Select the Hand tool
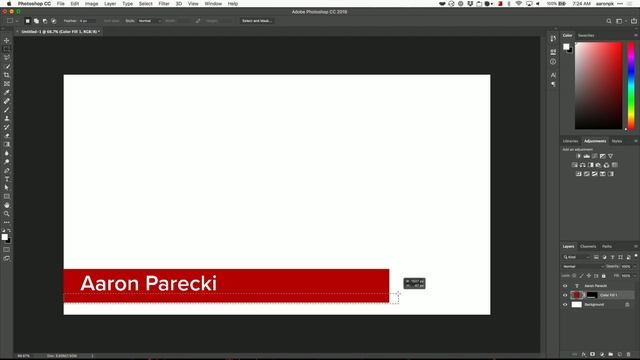 (x=7, y=205)
